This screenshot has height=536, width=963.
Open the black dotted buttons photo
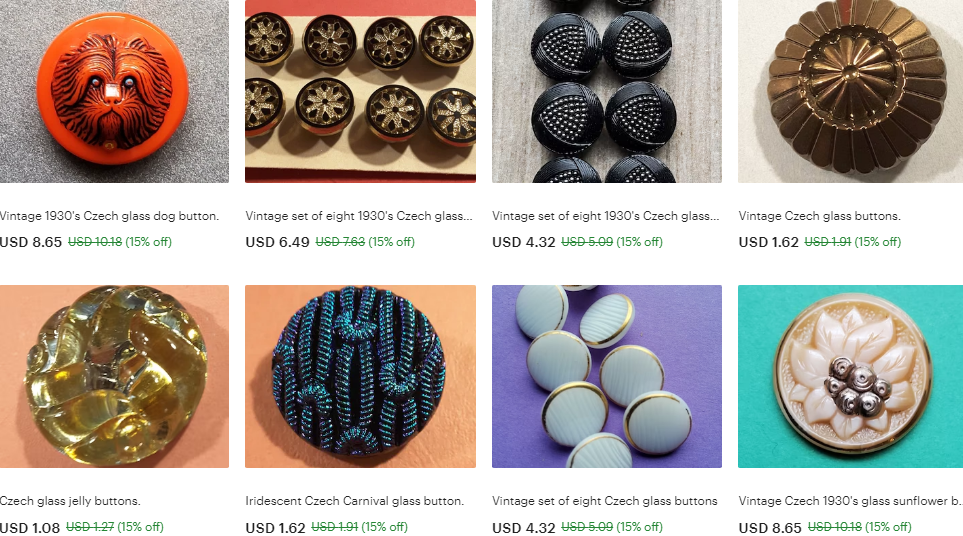pyautogui.click(x=607, y=91)
